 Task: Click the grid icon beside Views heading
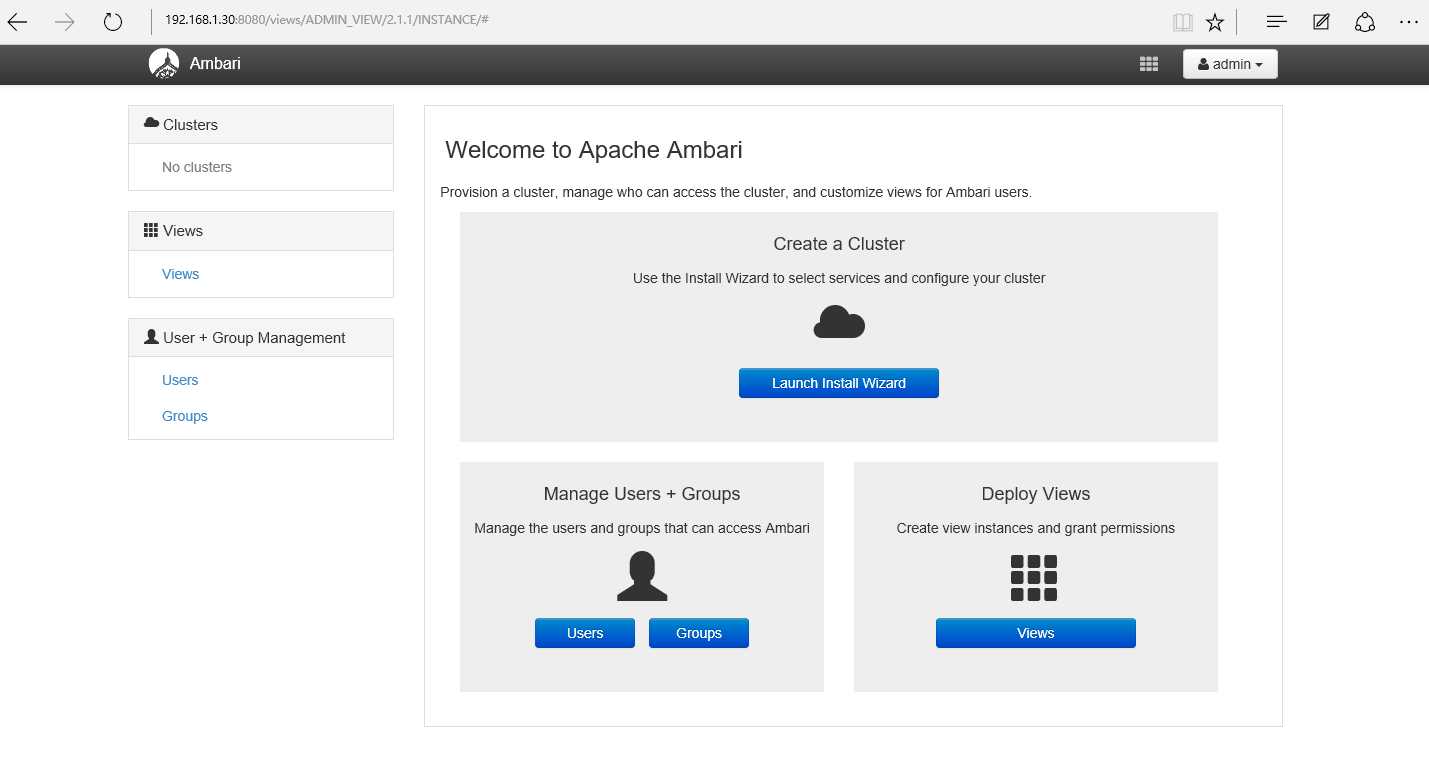click(x=151, y=230)
